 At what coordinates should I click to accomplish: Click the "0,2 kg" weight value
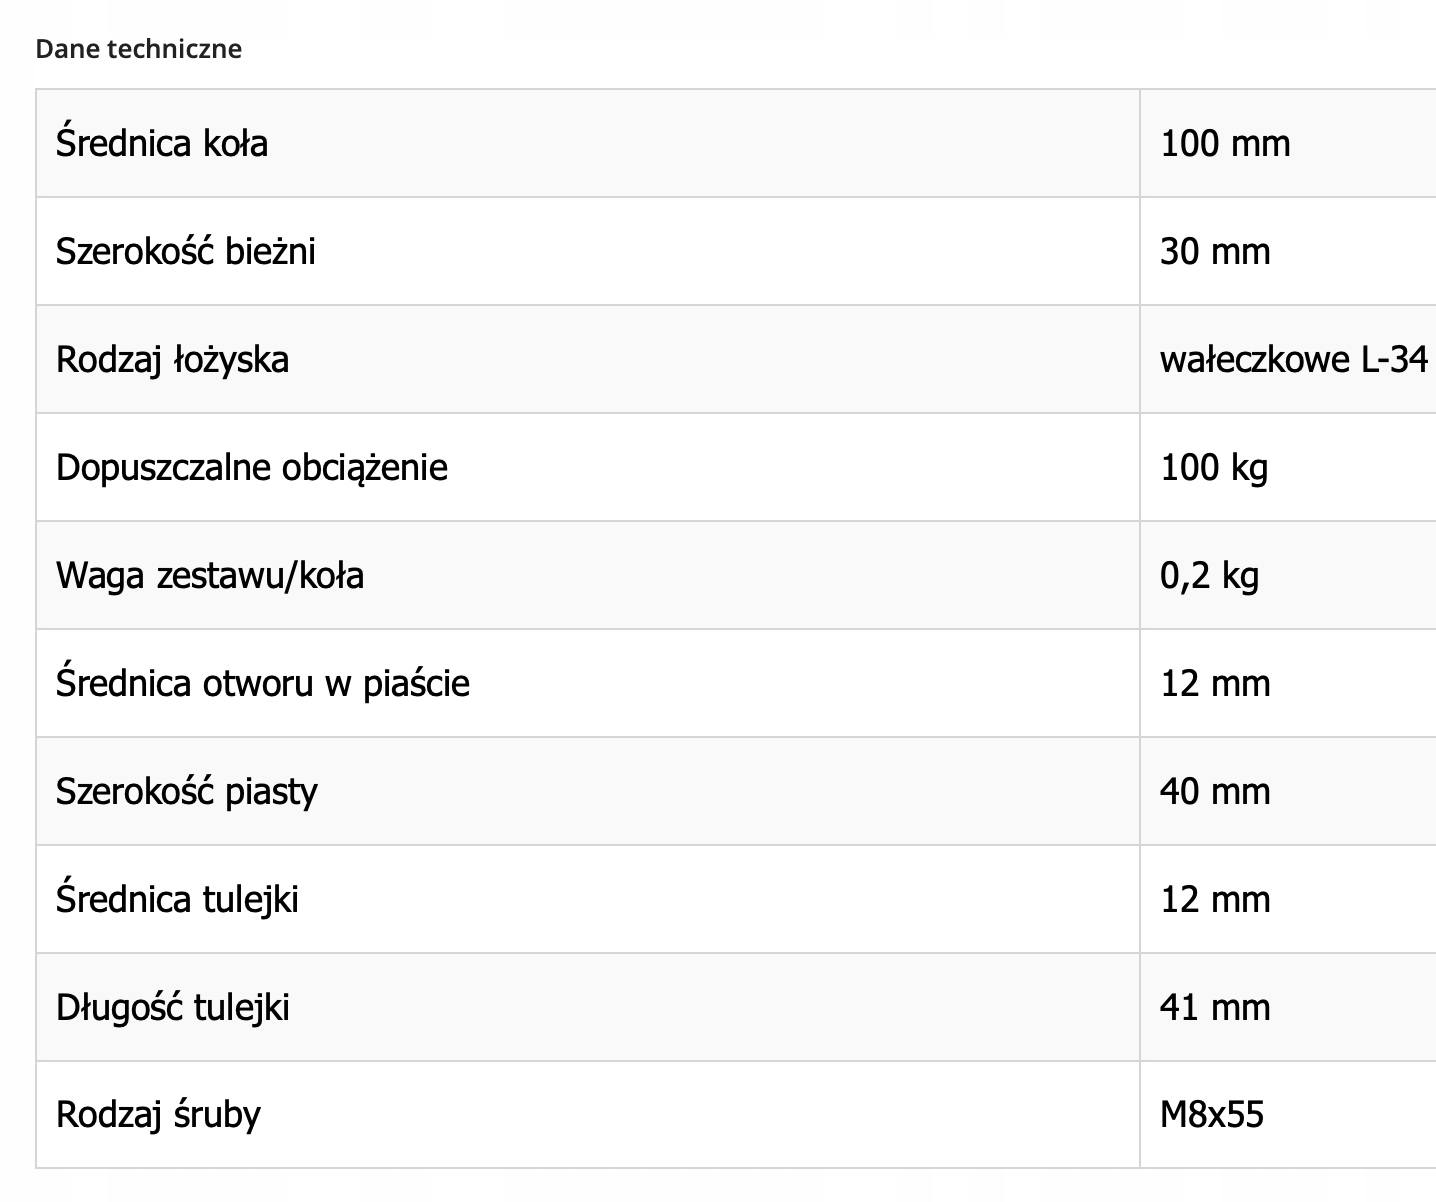1209,575
